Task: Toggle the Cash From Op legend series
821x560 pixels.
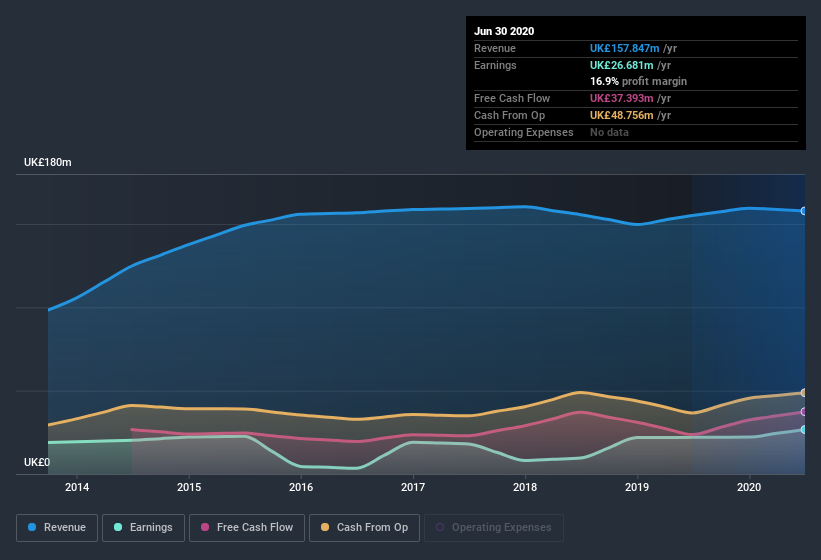Action: point(364,528)
